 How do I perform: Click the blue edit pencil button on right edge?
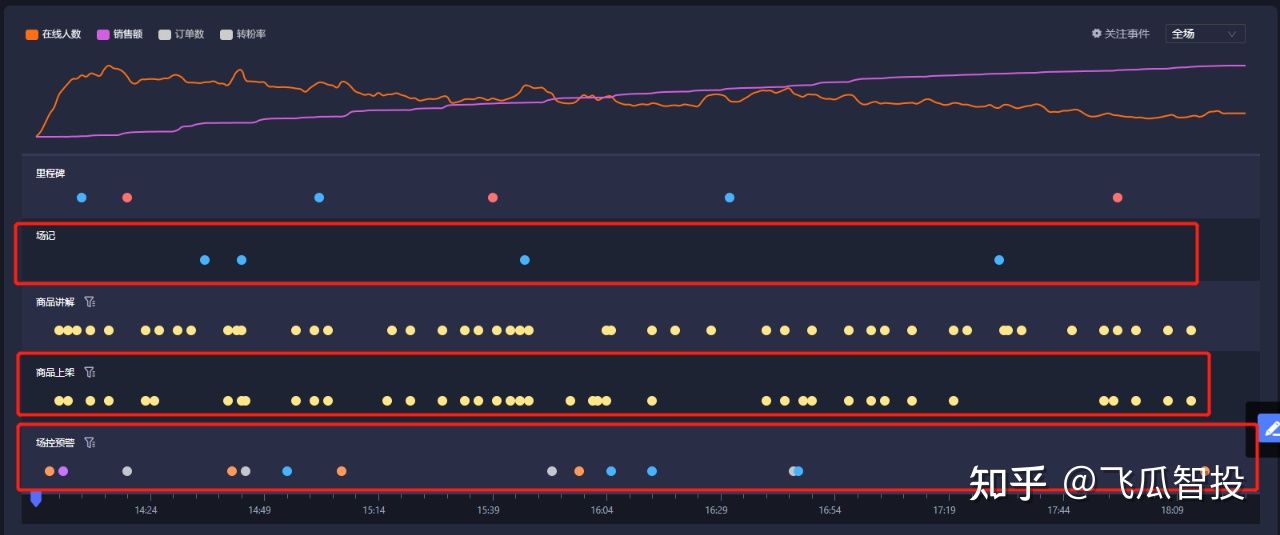(1271, 429)
